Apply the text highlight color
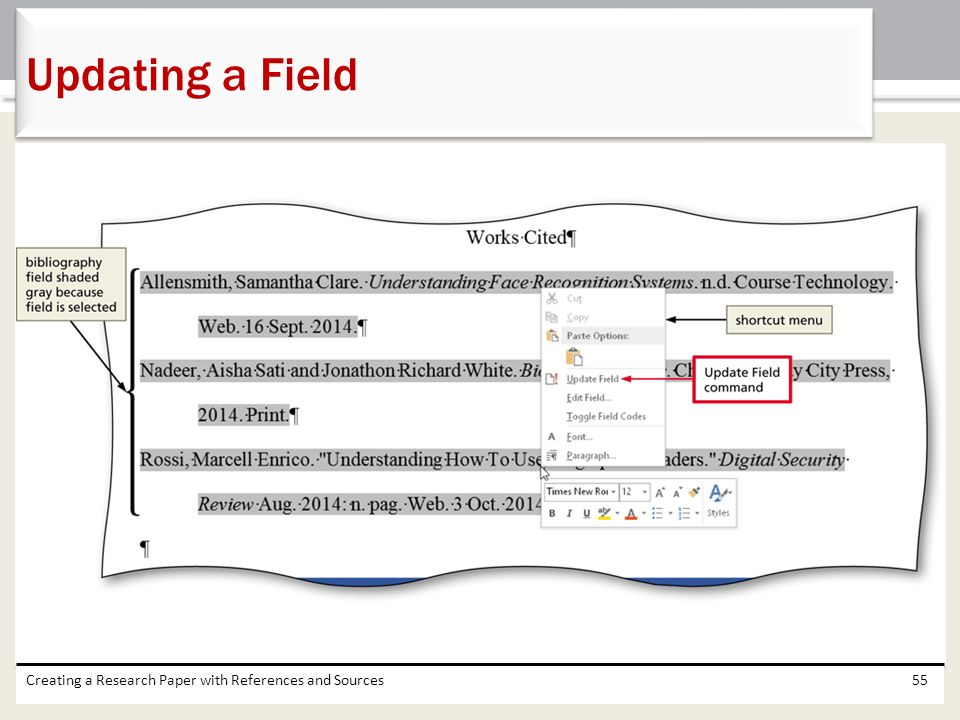The height and width of the screenshot is (720, 960). (x=604, y=513)
